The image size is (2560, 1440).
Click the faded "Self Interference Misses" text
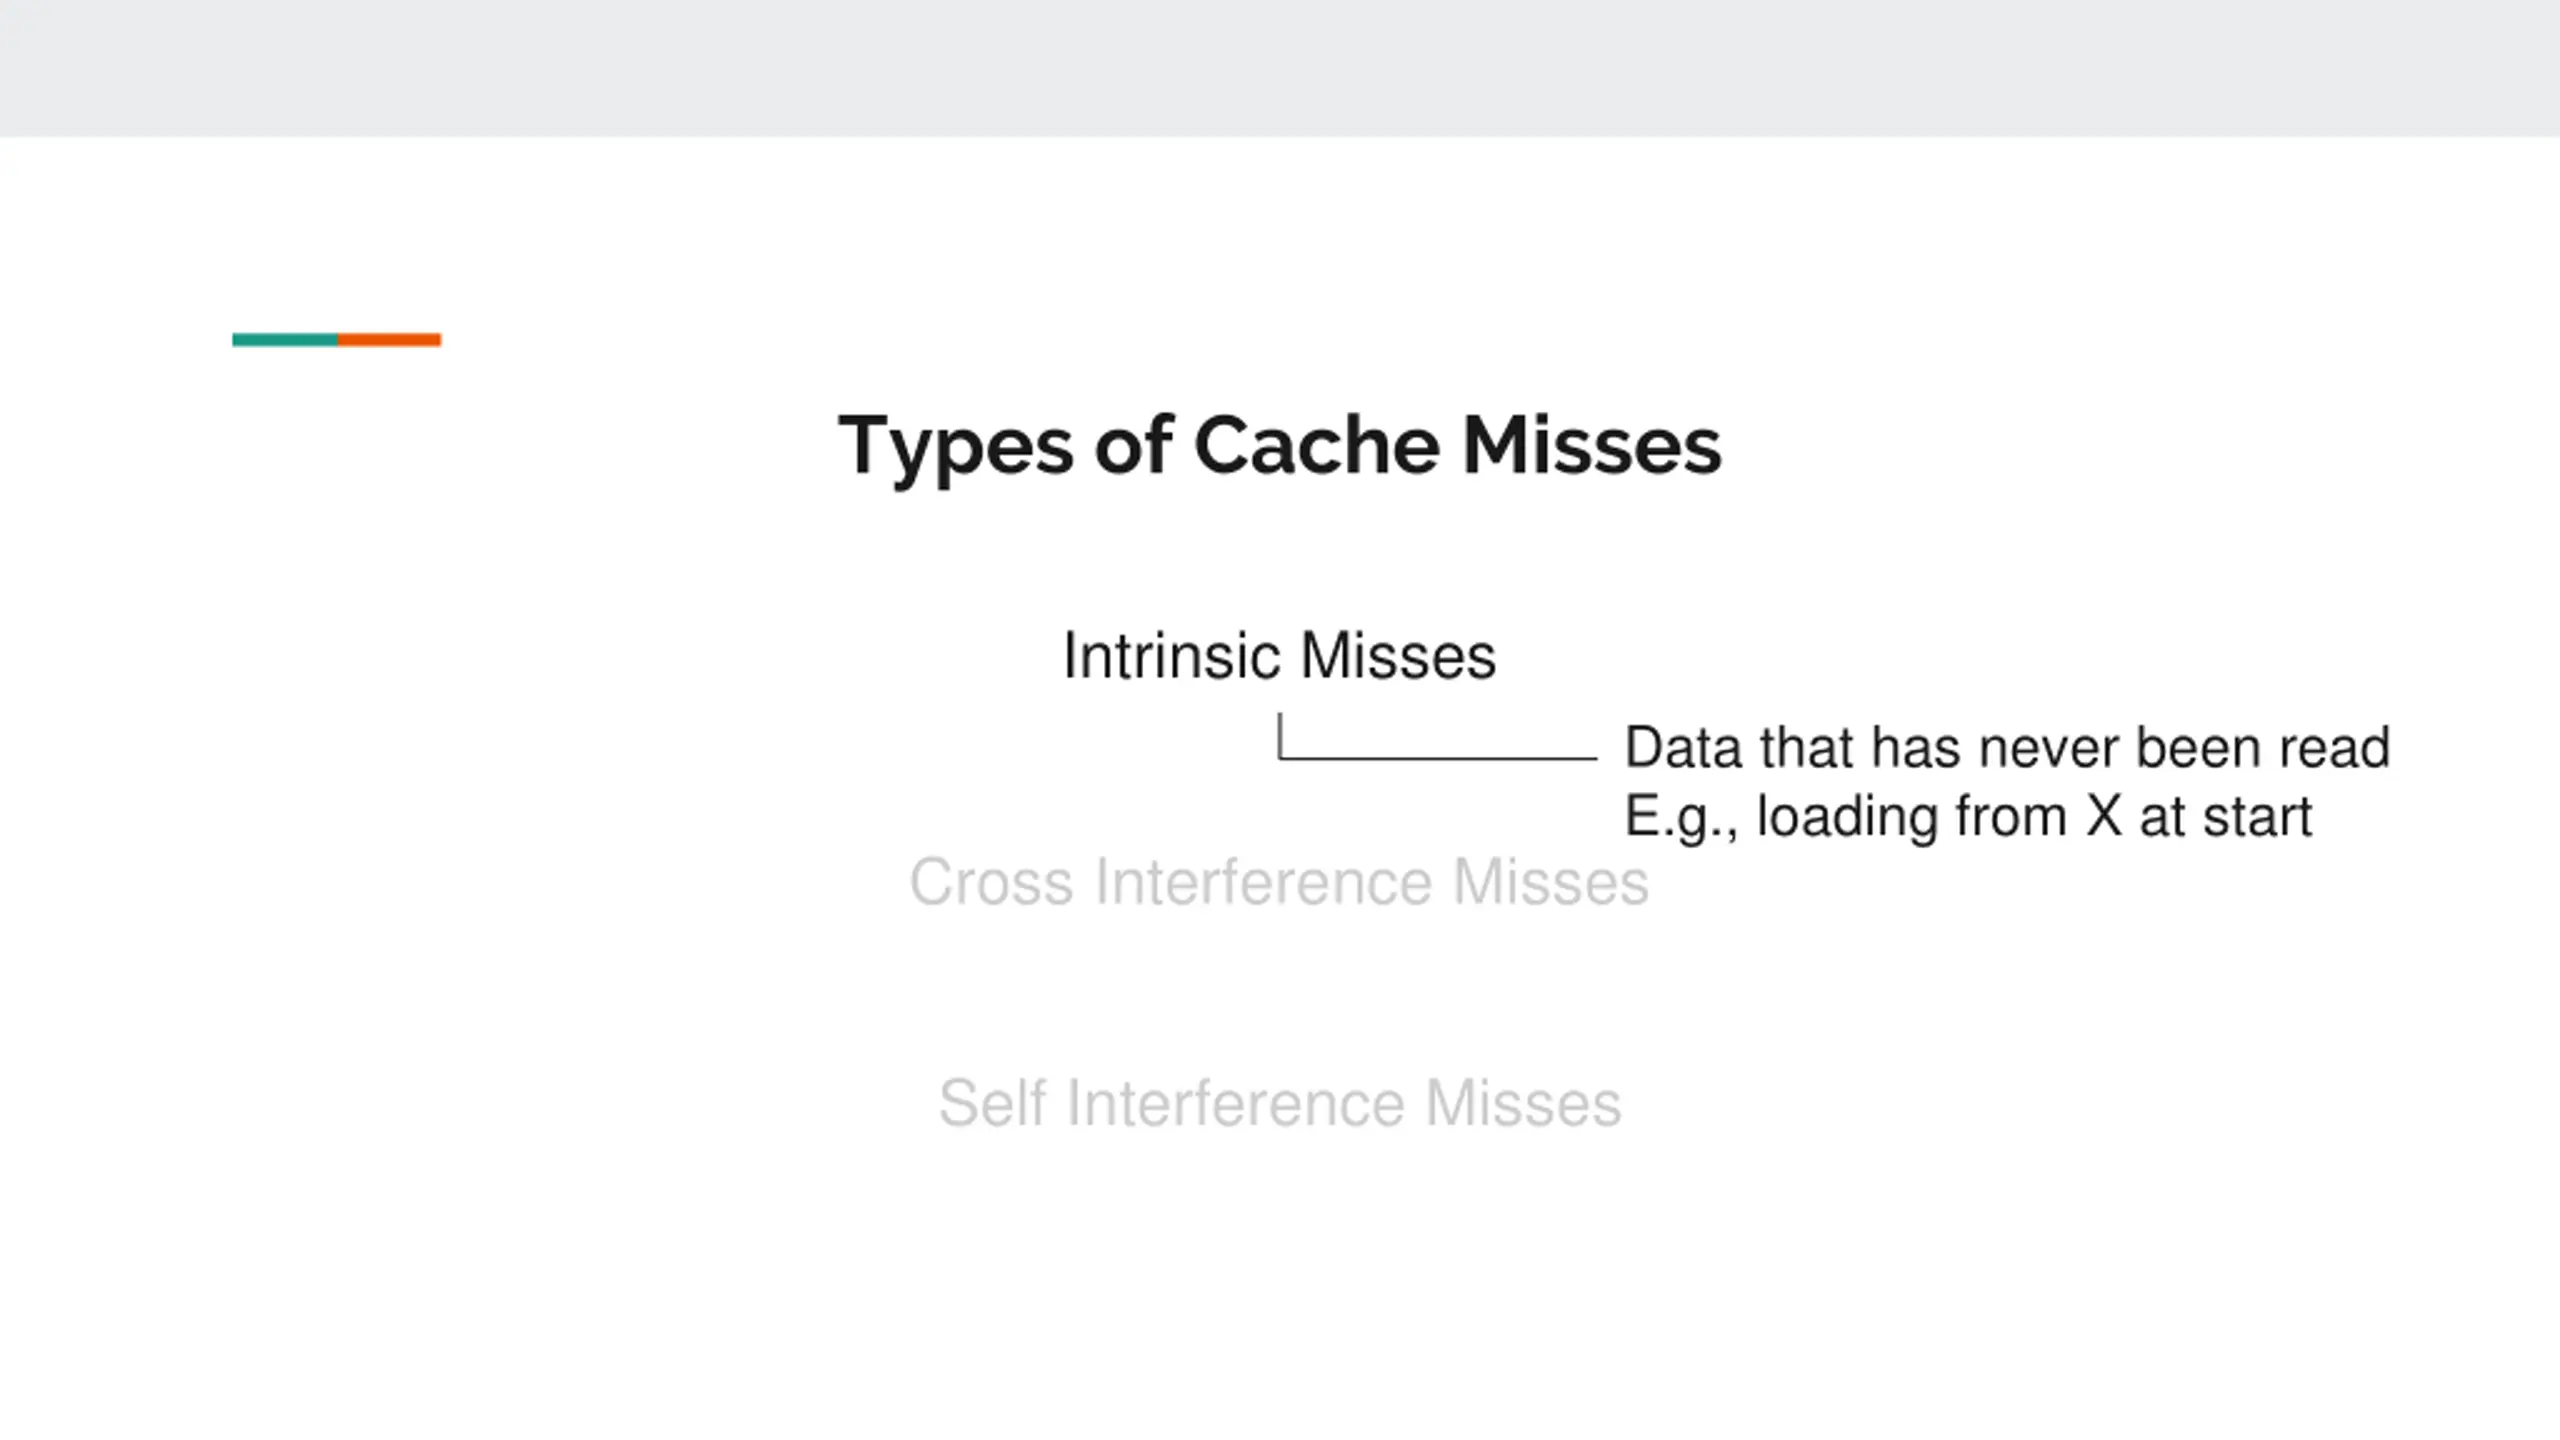coord(1280,1103)
